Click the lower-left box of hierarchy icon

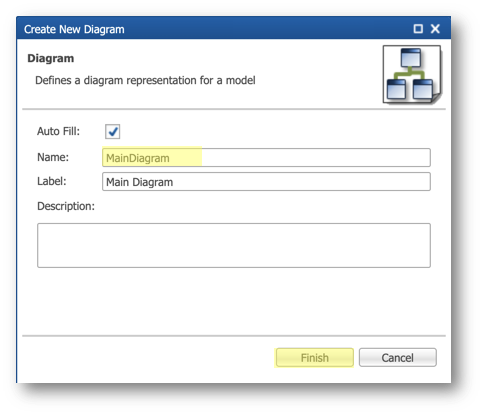click(x=396, y=89)
